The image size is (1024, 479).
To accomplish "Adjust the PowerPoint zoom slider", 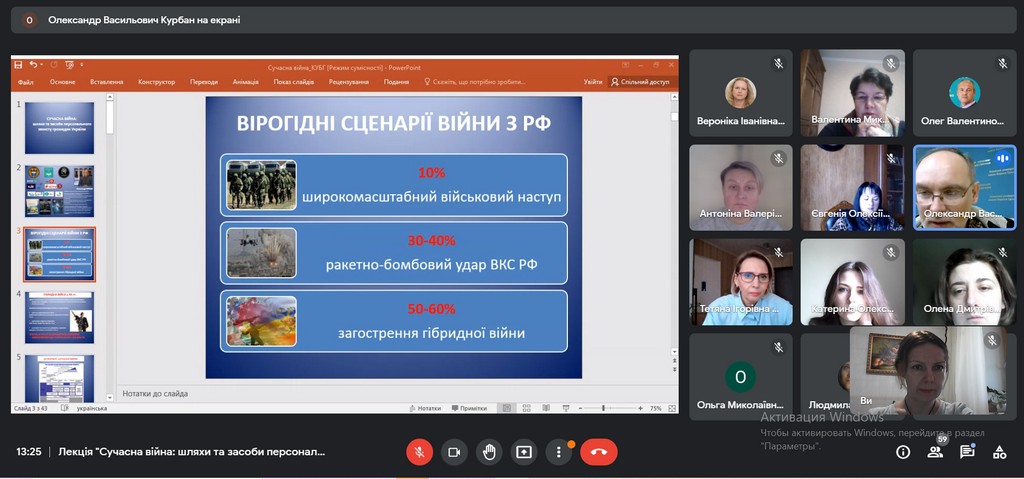I will pyautogui.click(x=603, y=408).
